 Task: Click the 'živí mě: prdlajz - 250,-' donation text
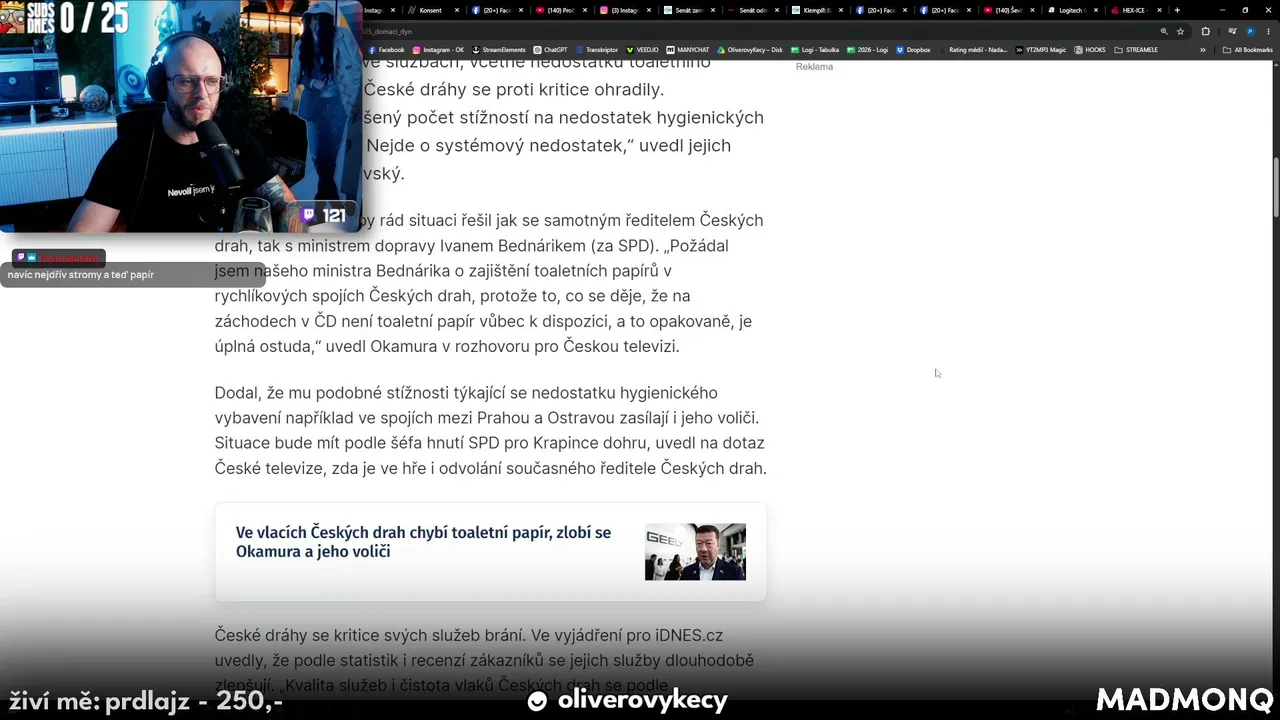pos(146,701)
